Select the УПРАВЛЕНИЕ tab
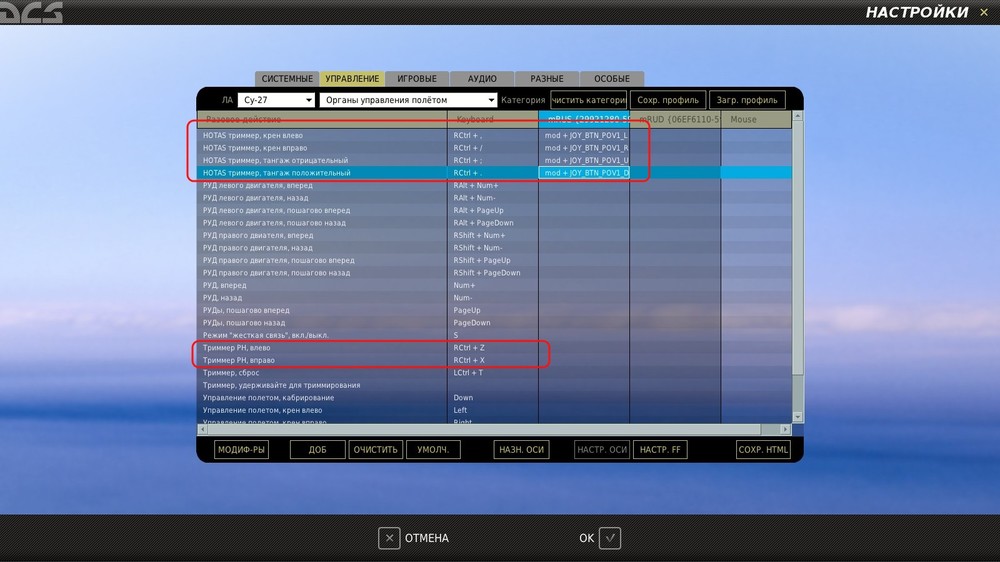 click(352, 78)
